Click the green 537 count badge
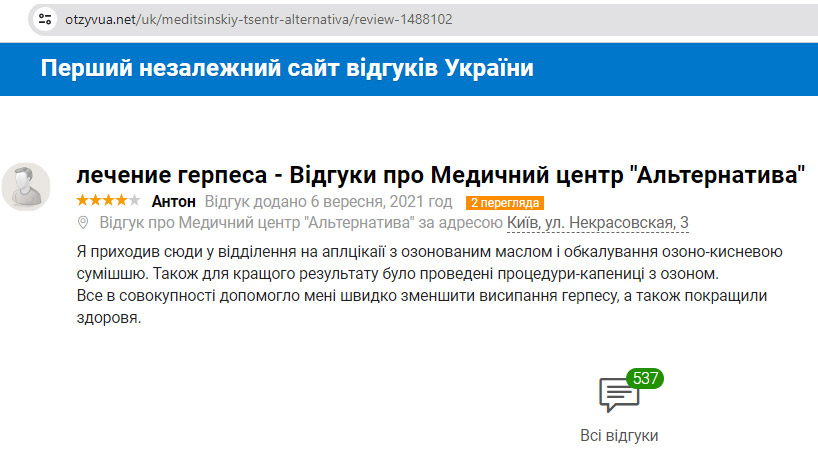 (x=645, y=379)
